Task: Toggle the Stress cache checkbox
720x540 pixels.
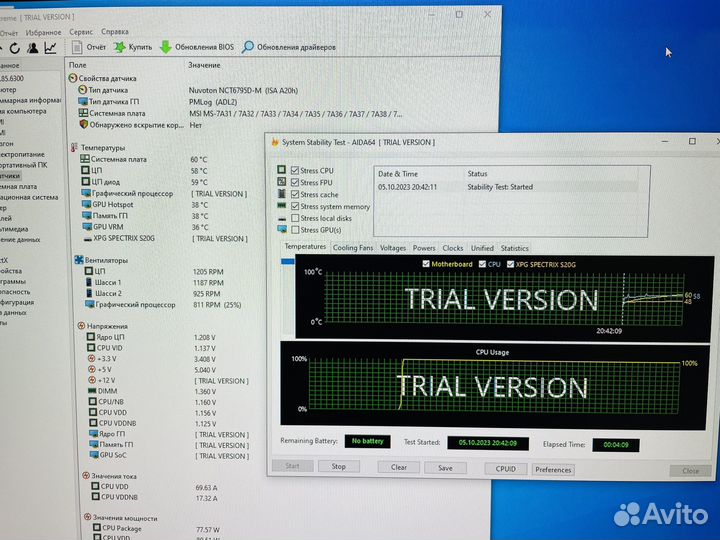Action: pyautogui.click(x=295, y=194)
